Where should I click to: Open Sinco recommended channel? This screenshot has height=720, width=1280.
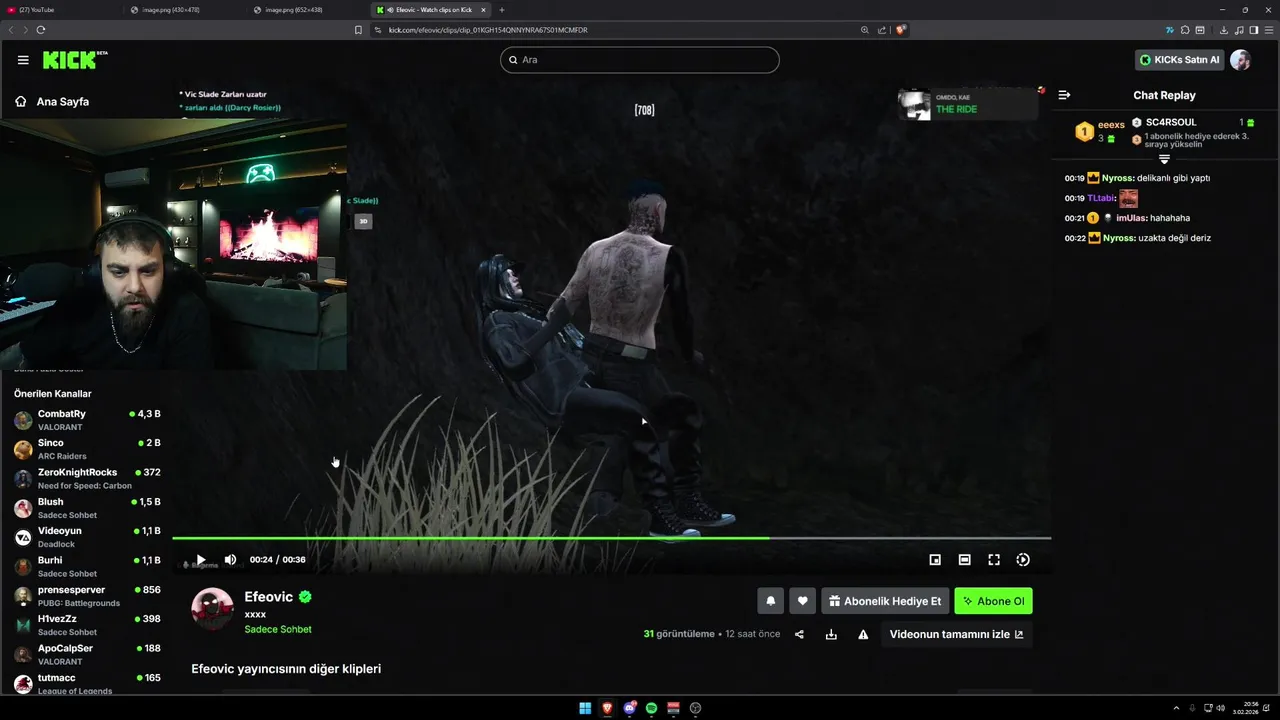coord(87,449)
